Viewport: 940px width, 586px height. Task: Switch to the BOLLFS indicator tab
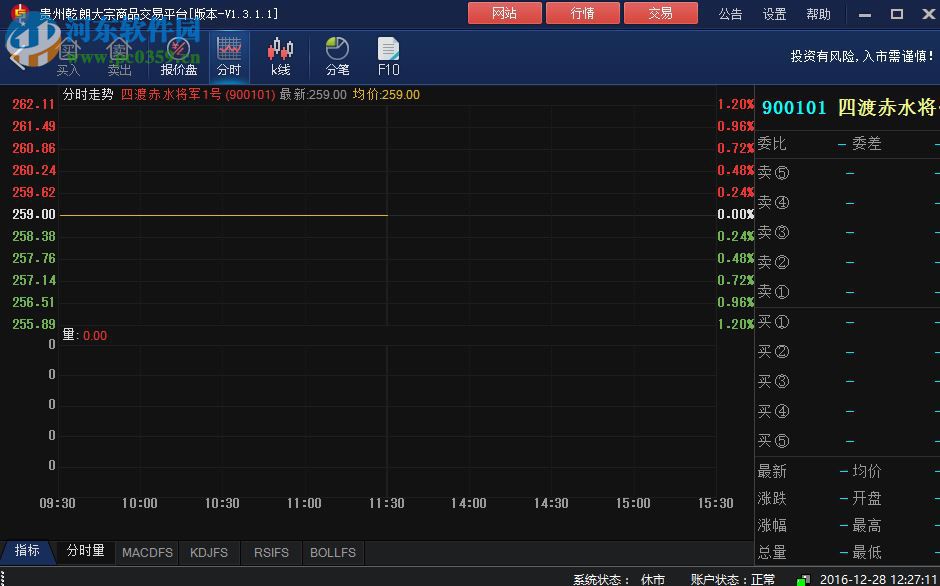click(333, 552)
